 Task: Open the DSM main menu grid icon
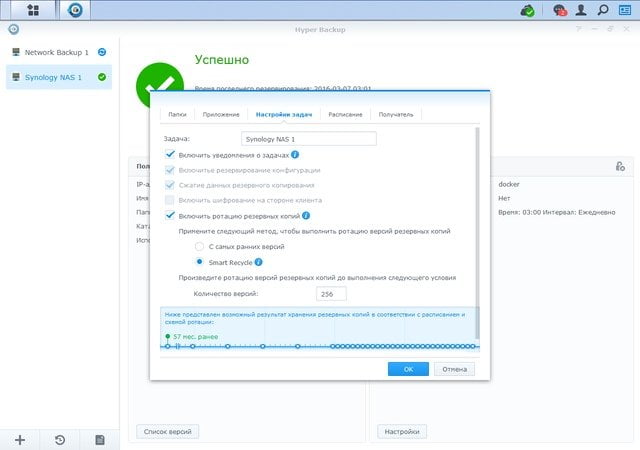tap(33, 10)
